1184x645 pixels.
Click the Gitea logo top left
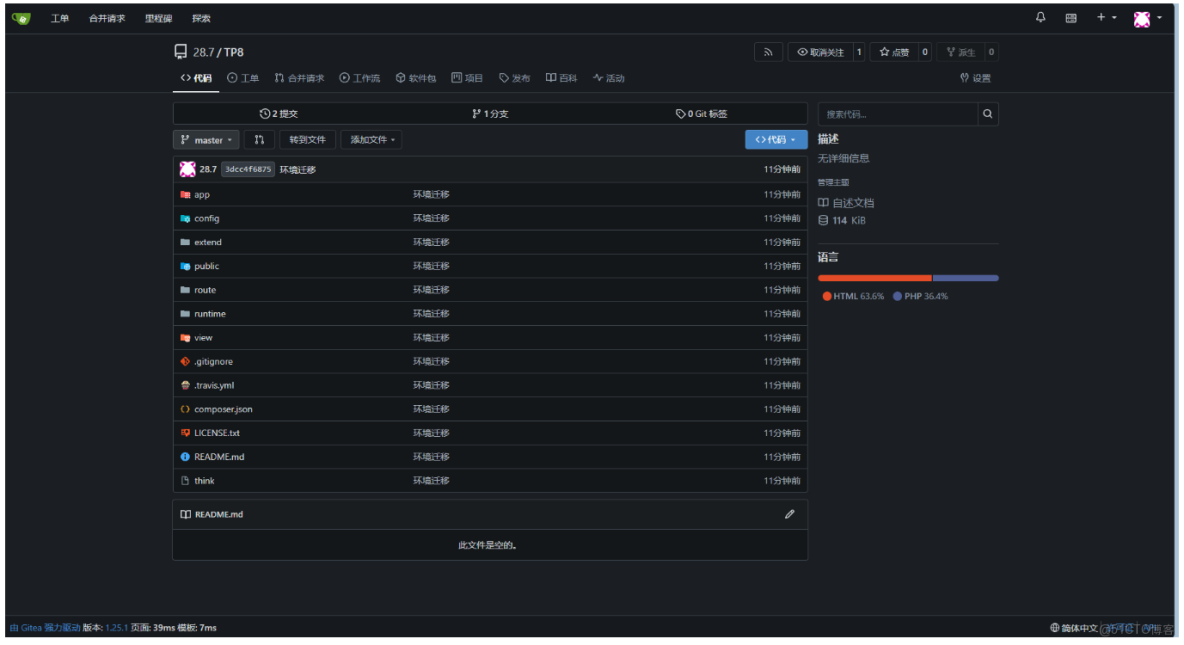click(x=20, y=17)
